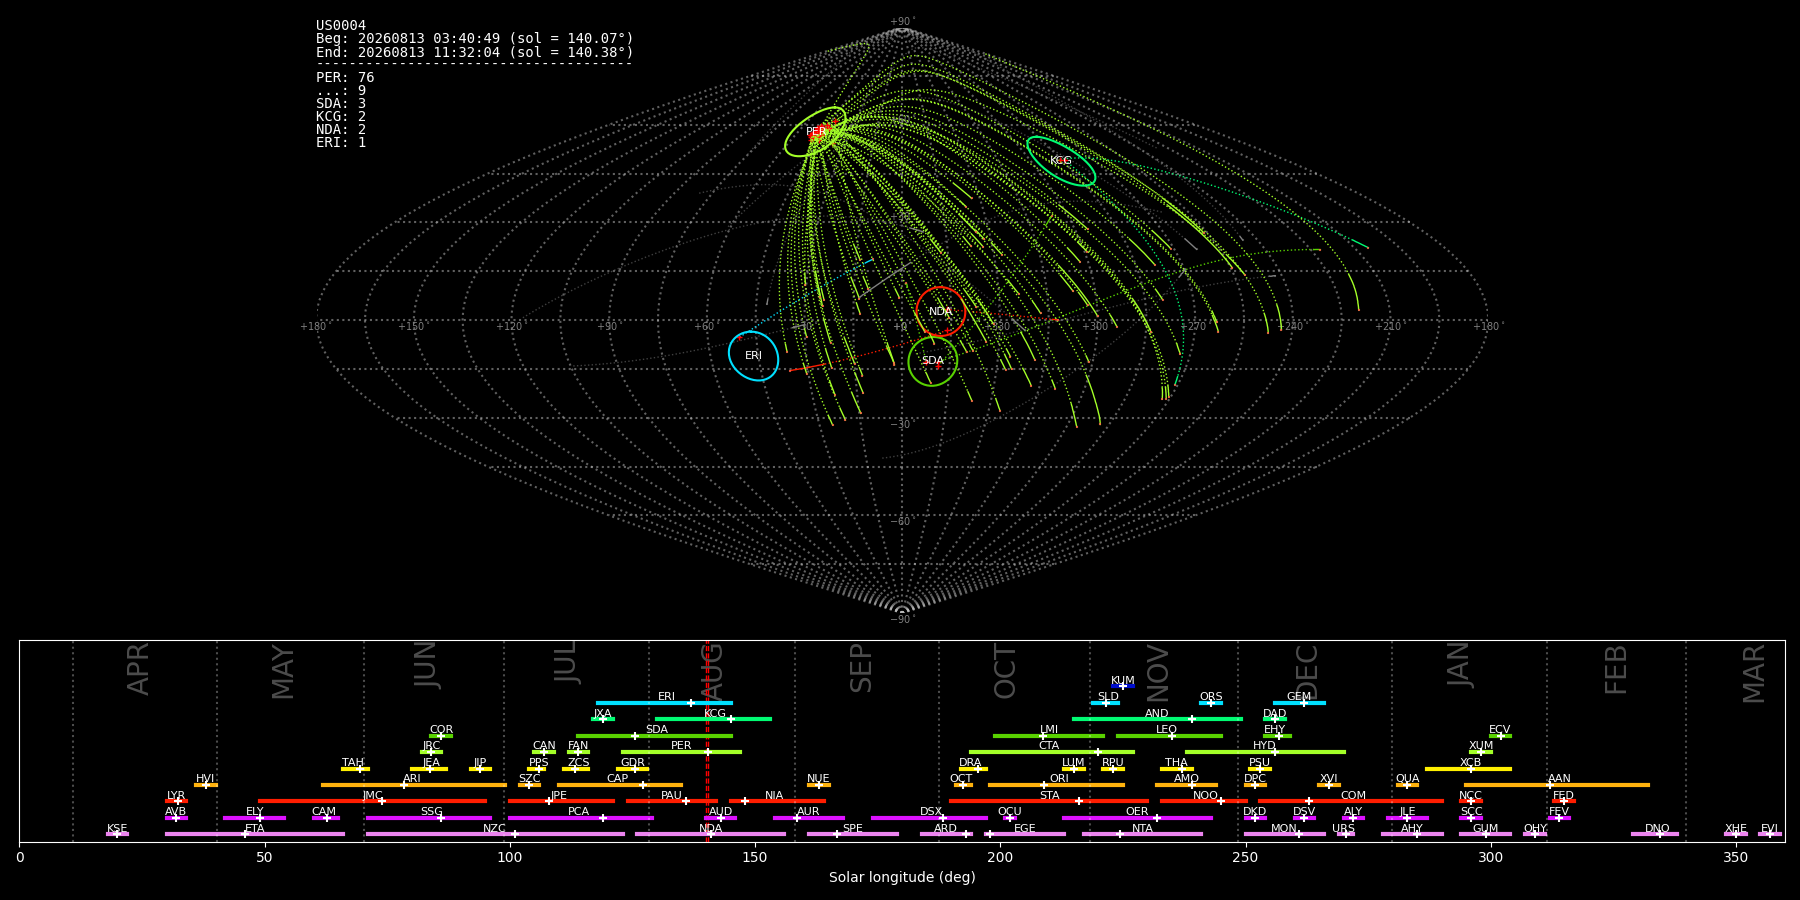
Task: Click the KCG radiant ellipse label
Action: click(x=1061, y=161)
